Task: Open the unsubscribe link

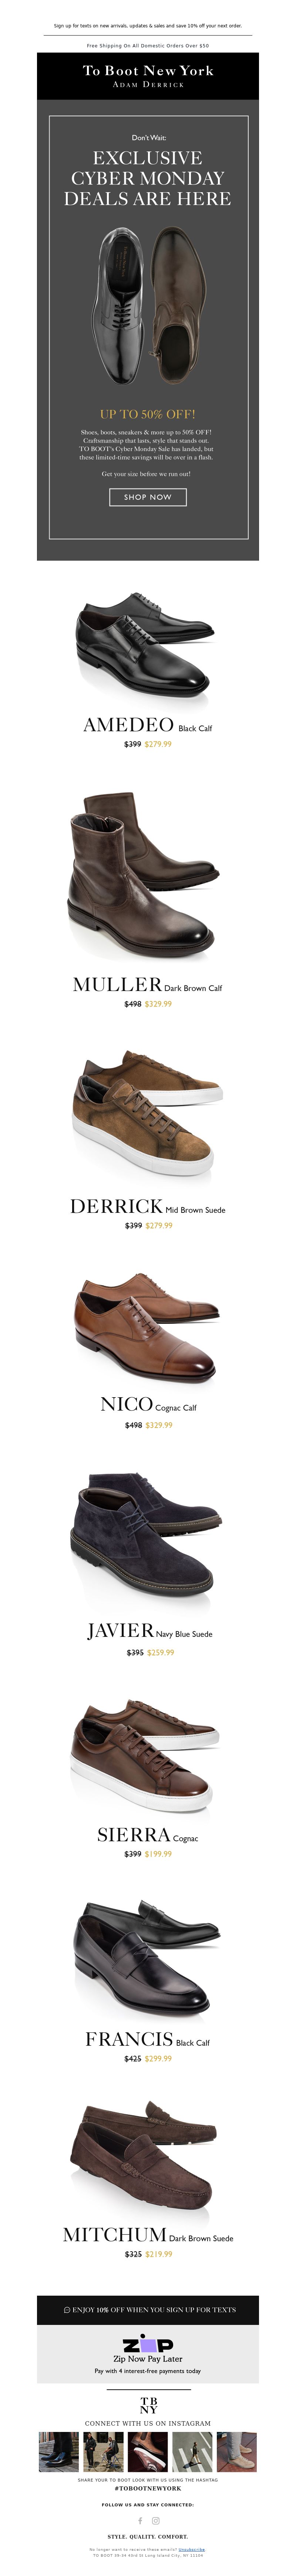Action: (x=191, y=2549)
